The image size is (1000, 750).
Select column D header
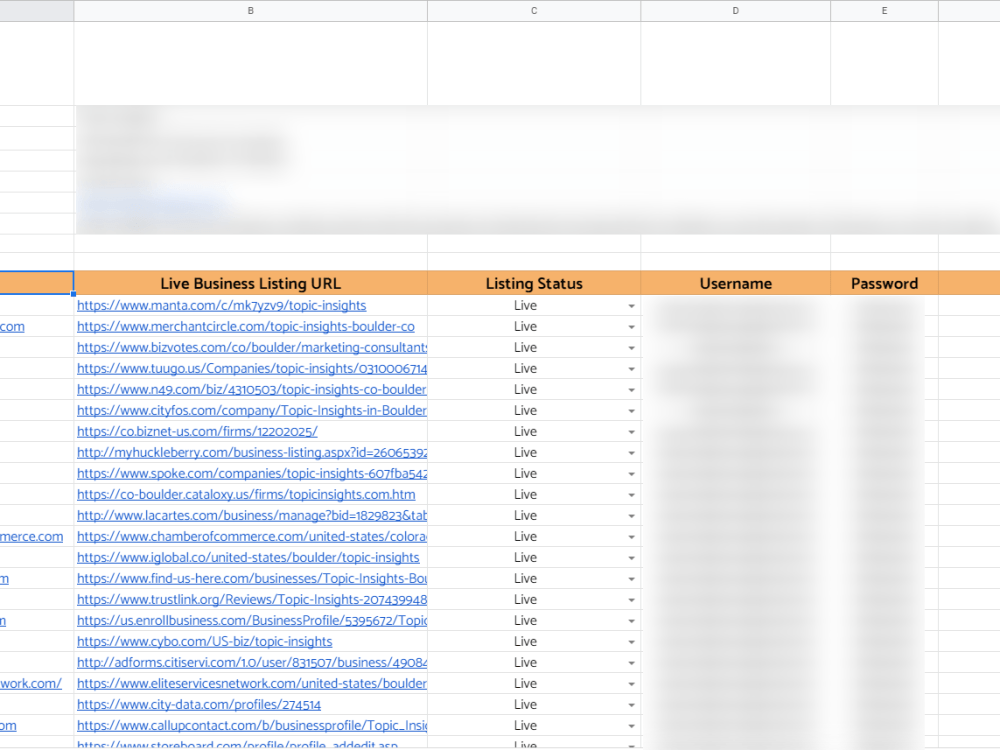click(735, 11)
